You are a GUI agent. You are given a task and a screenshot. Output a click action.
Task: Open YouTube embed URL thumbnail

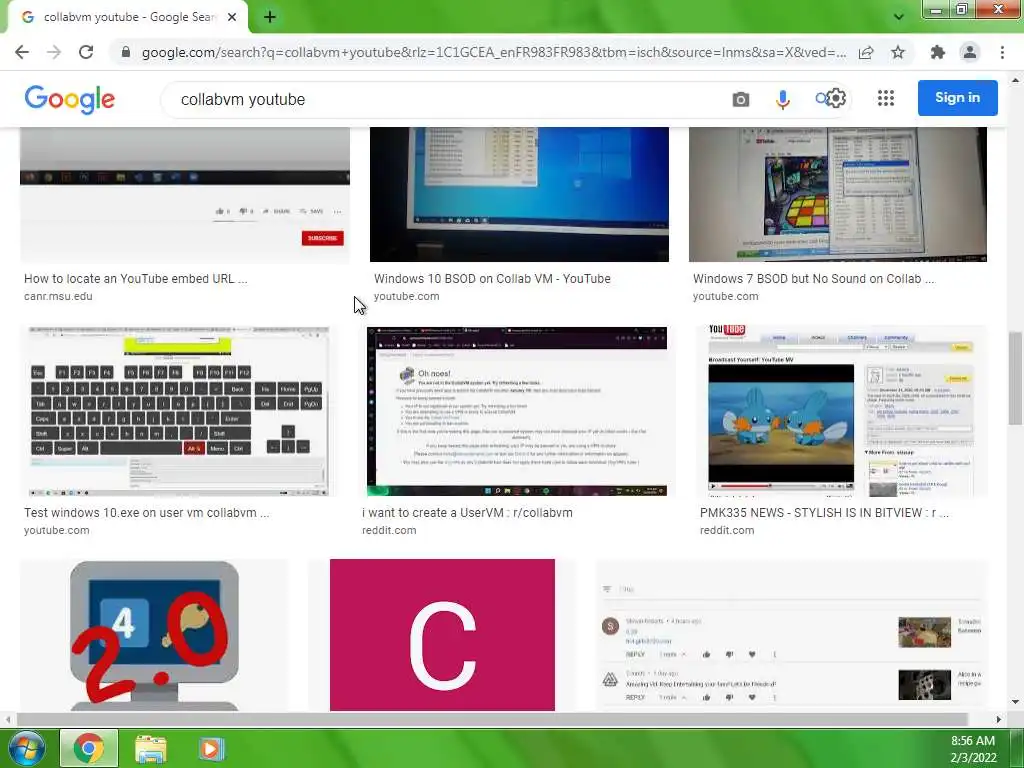(x=185, y=195)
